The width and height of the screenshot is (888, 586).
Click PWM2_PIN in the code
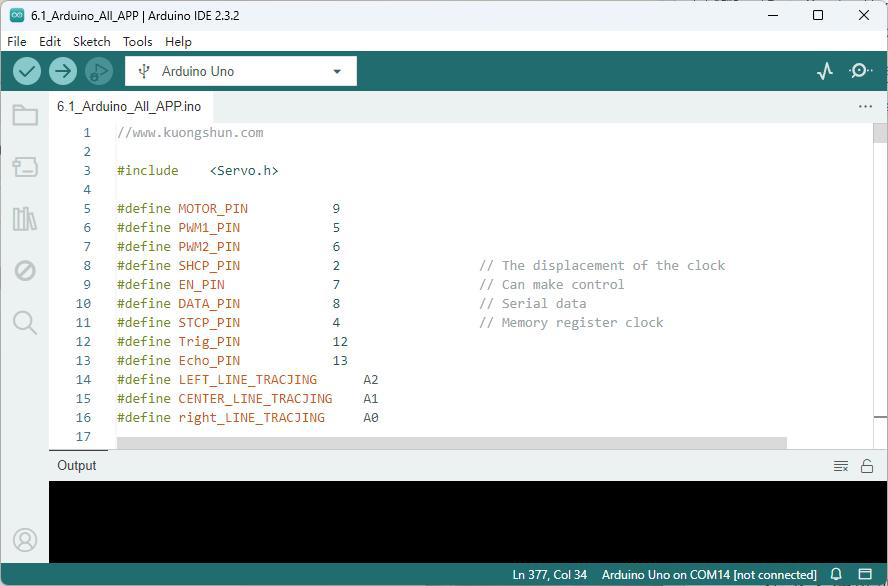click(x=209, y=247)
